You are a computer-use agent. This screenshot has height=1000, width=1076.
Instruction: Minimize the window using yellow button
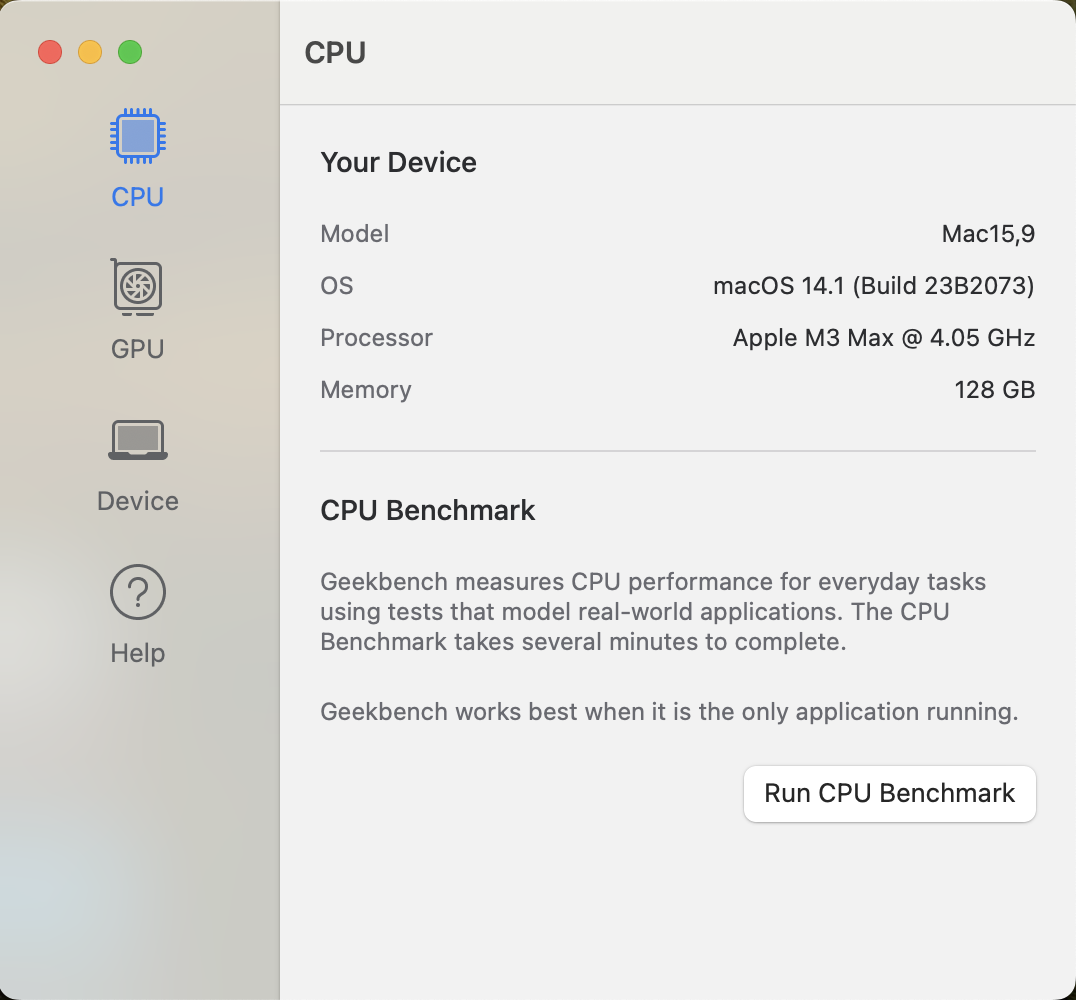(x=90, y=52)
